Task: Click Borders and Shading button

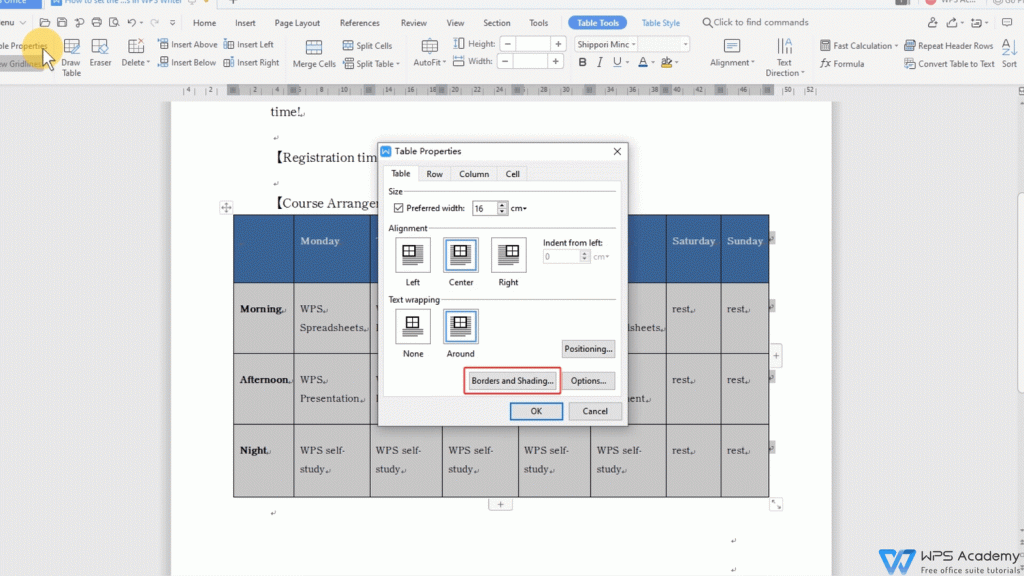Action: 512,381
